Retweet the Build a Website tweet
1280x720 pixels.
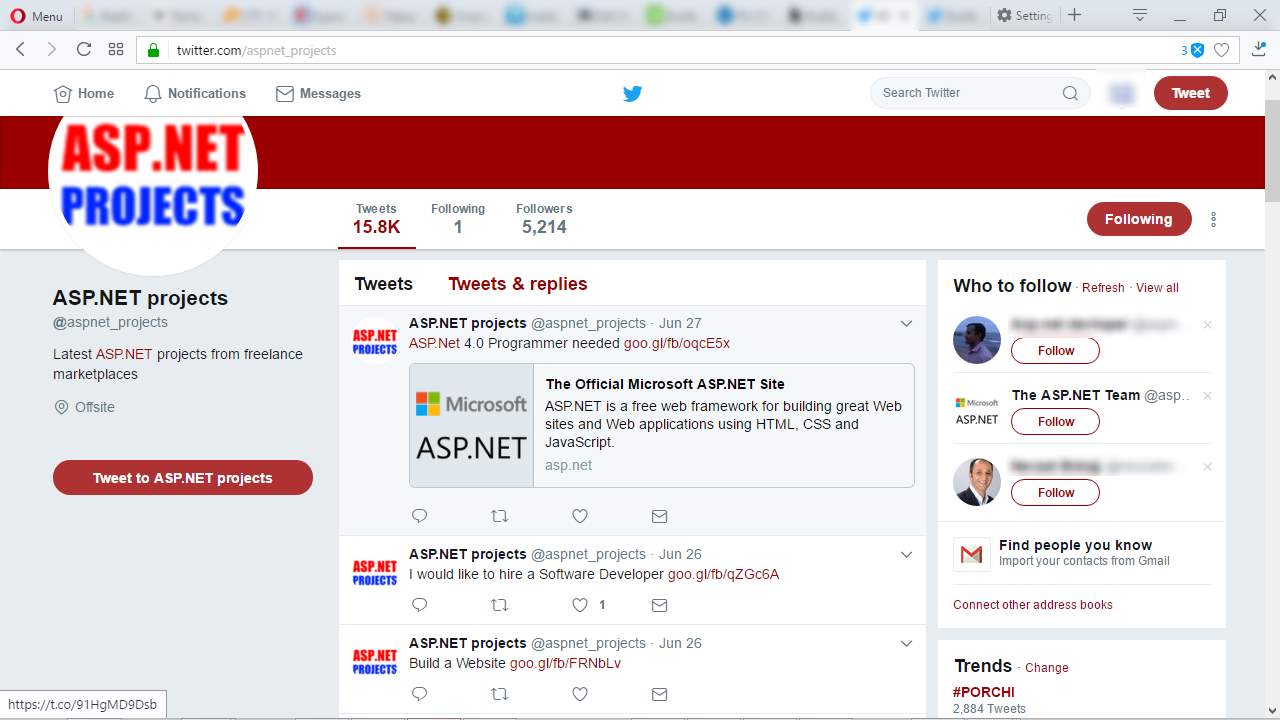click(499, 694)
